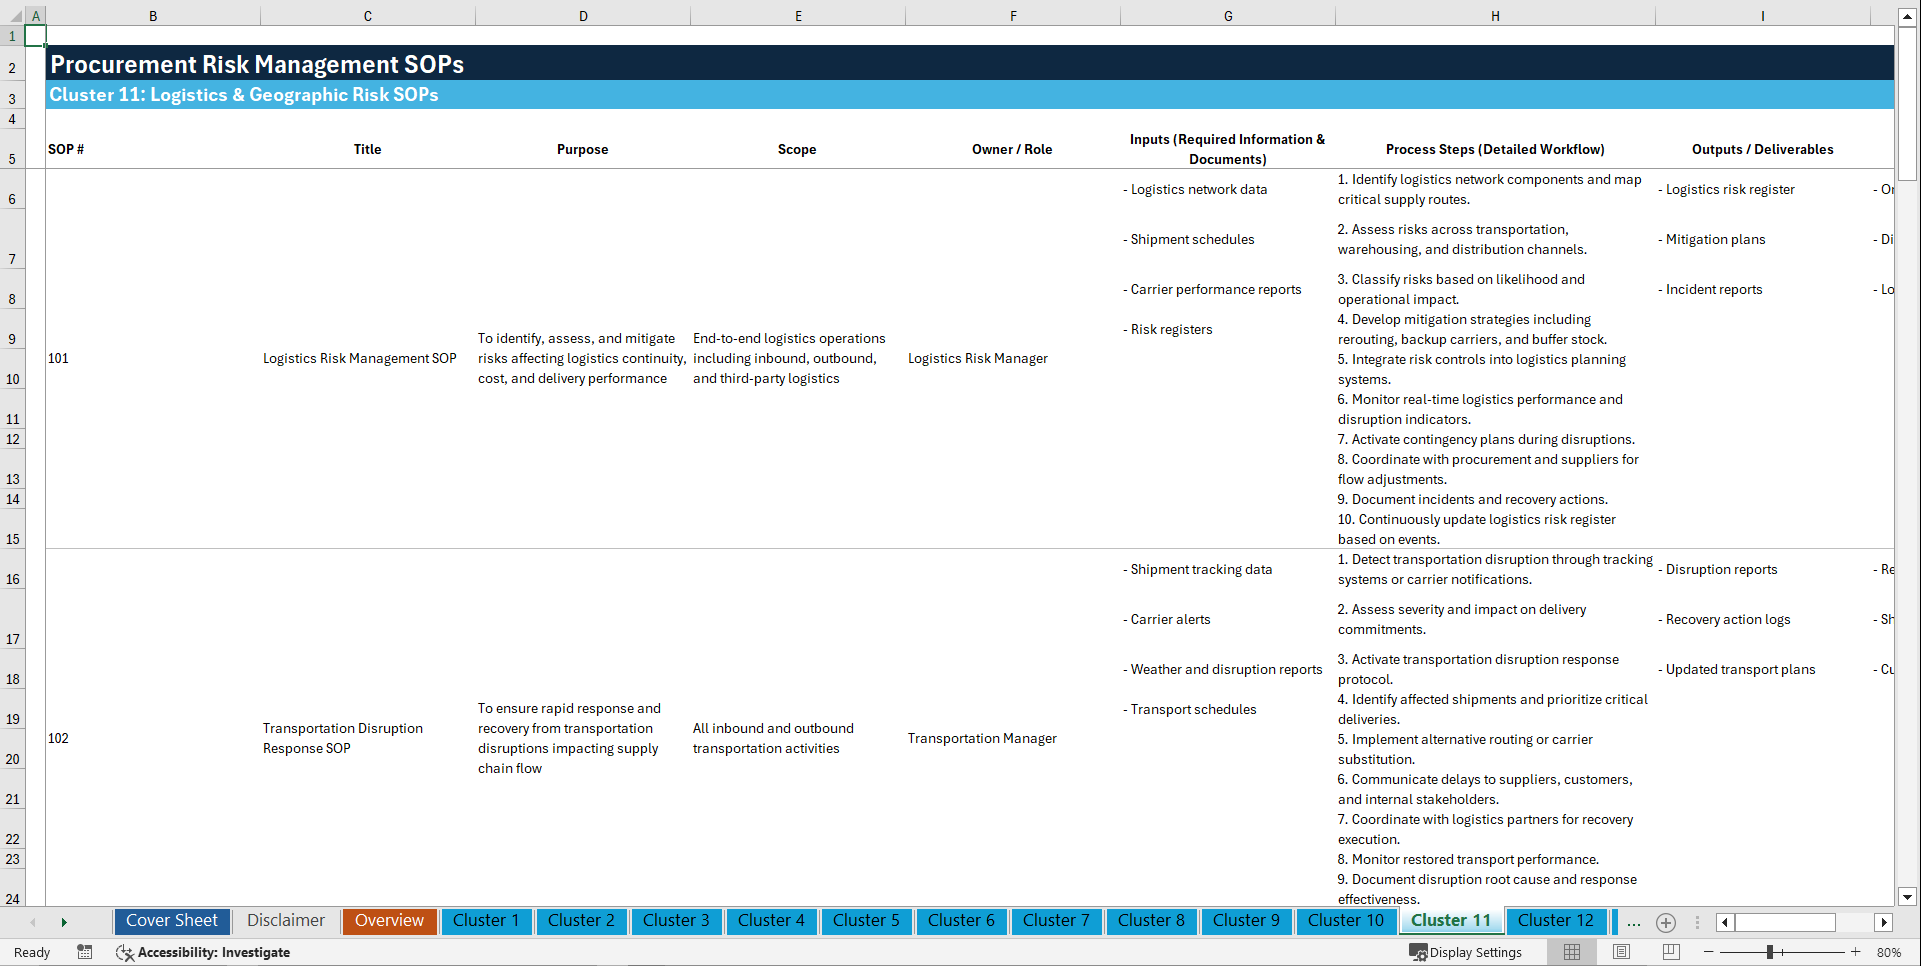Select the 'Owner / Role' header cell
The height and width of the screenshot is (966, 1921).
(1013, 149)
